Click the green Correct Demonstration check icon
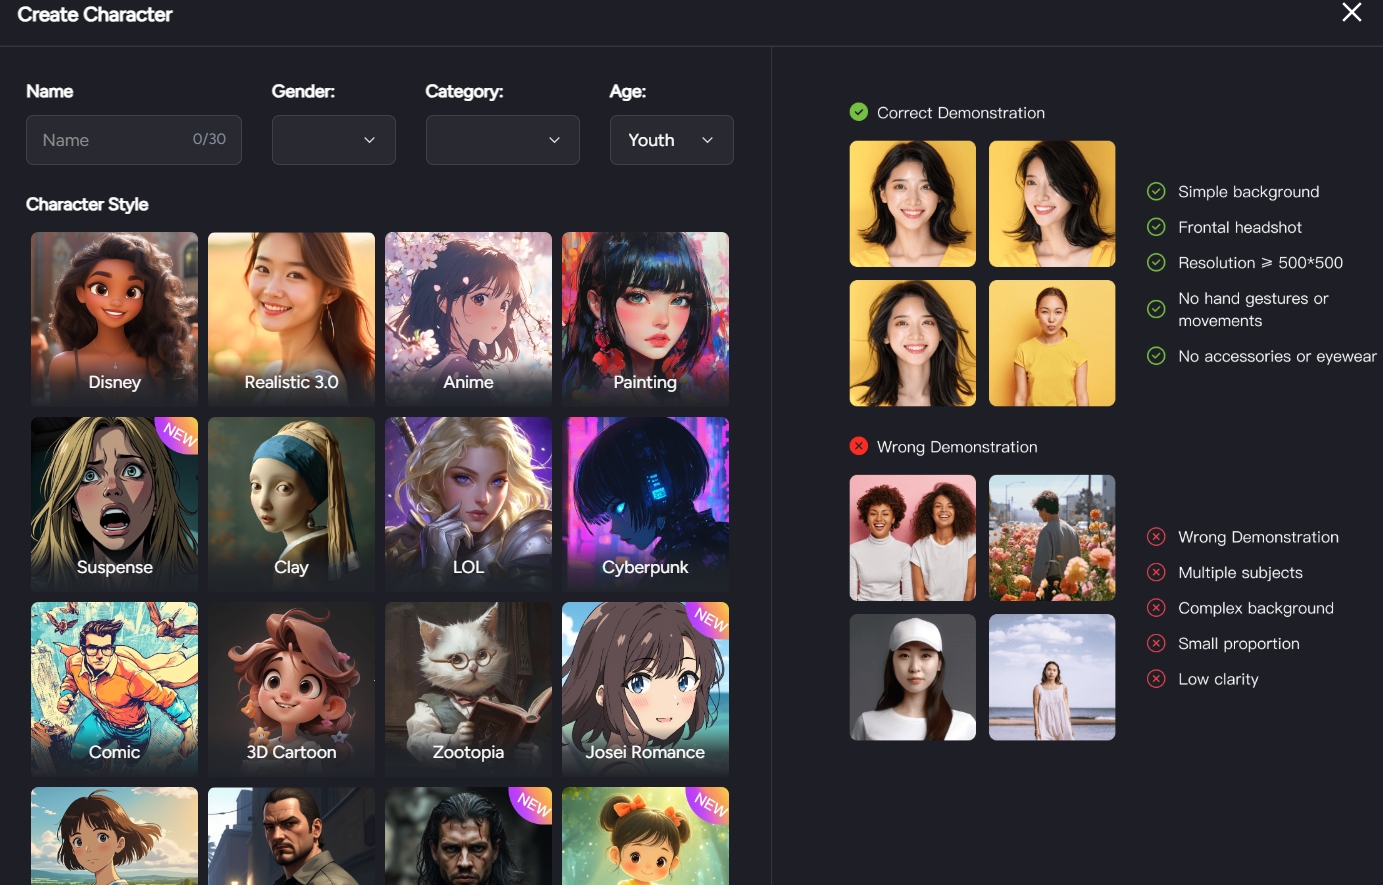Viewport: 1383px width, 885px height. (858, 112)
